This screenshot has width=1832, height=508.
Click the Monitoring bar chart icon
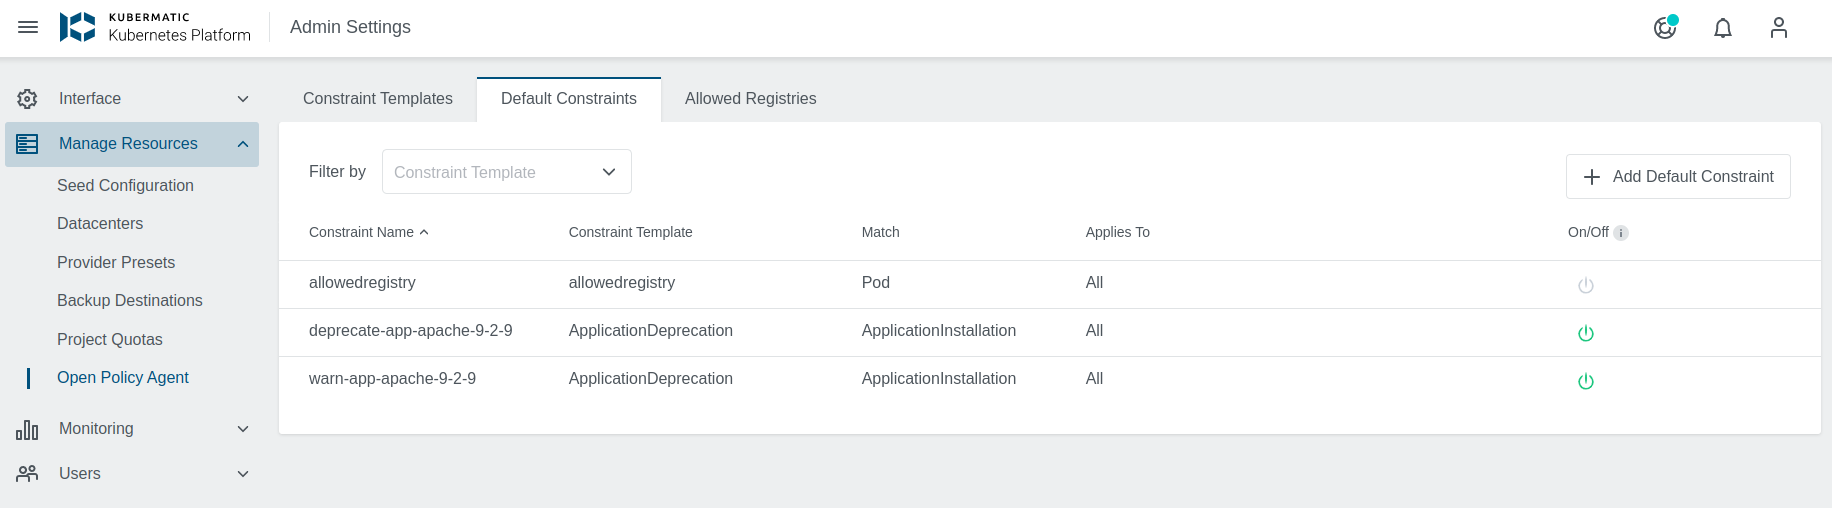[x=27, y=429]
